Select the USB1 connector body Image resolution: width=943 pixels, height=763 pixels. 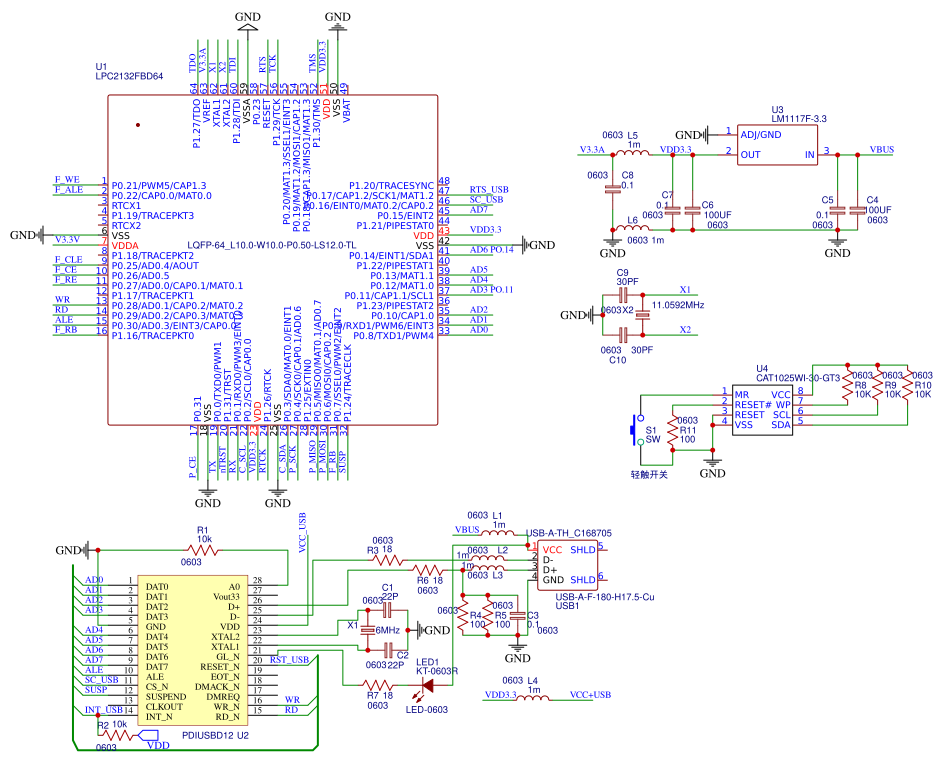click(x=568, y=565)
